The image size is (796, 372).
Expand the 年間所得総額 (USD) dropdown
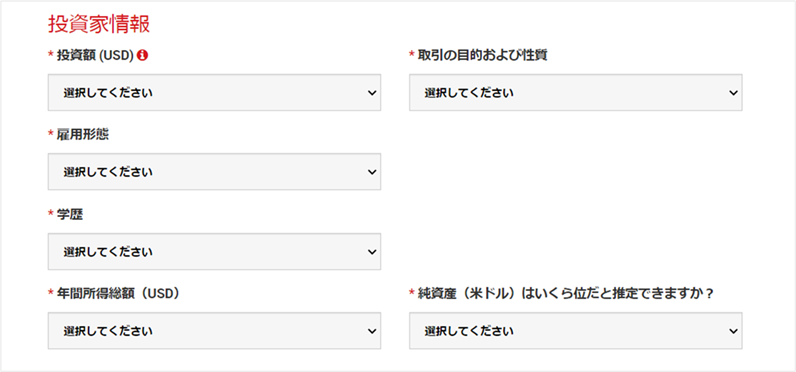(x=214, y=330)
